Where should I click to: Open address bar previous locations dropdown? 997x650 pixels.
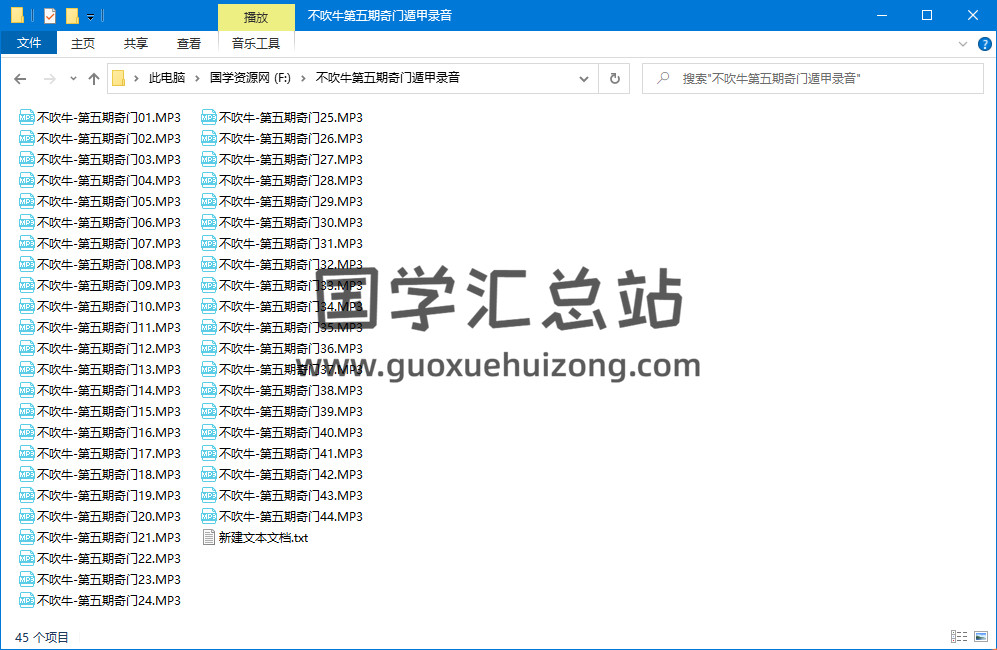585,79
